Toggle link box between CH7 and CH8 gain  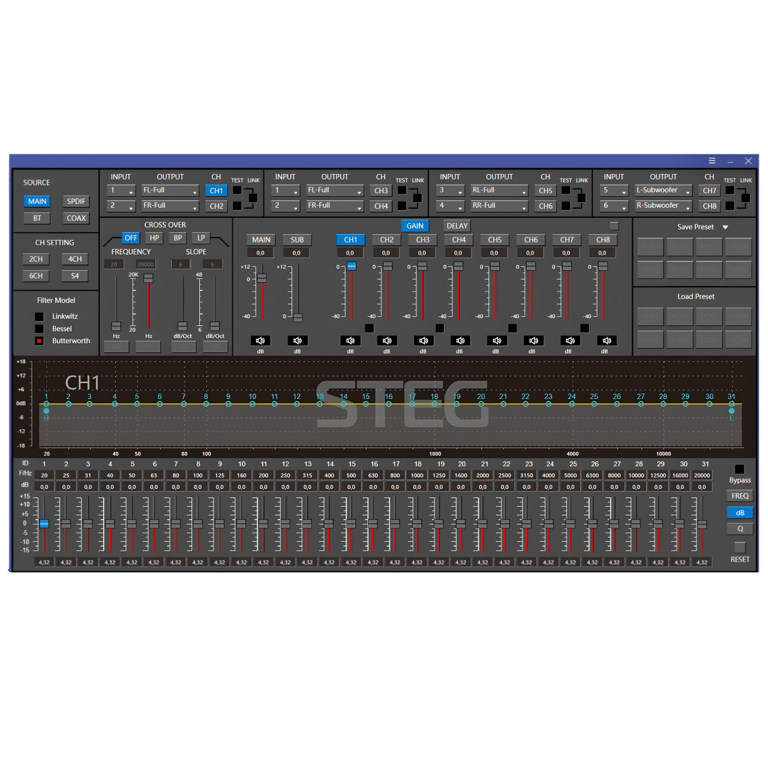tap(585, 328)
